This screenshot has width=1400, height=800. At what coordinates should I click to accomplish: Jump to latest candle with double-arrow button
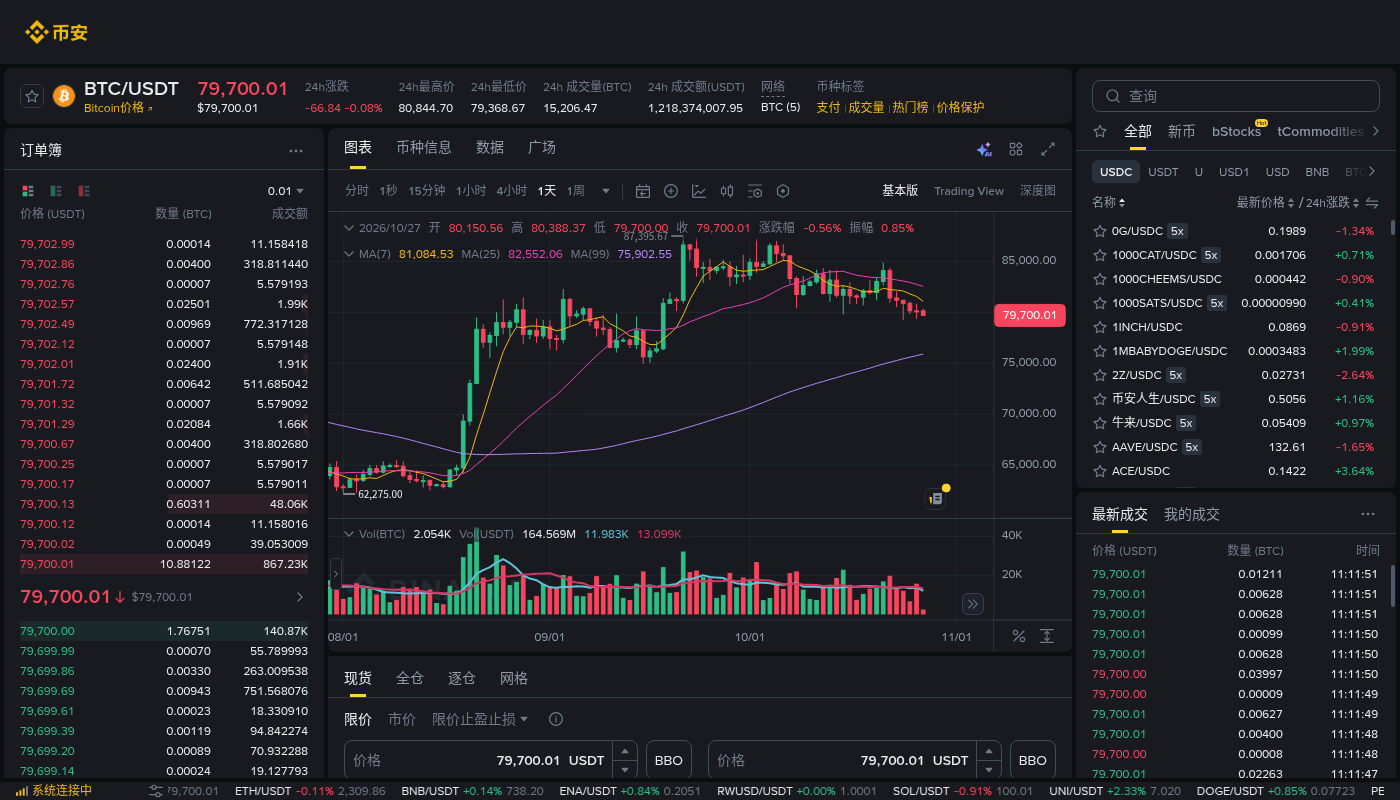[972, 603]
